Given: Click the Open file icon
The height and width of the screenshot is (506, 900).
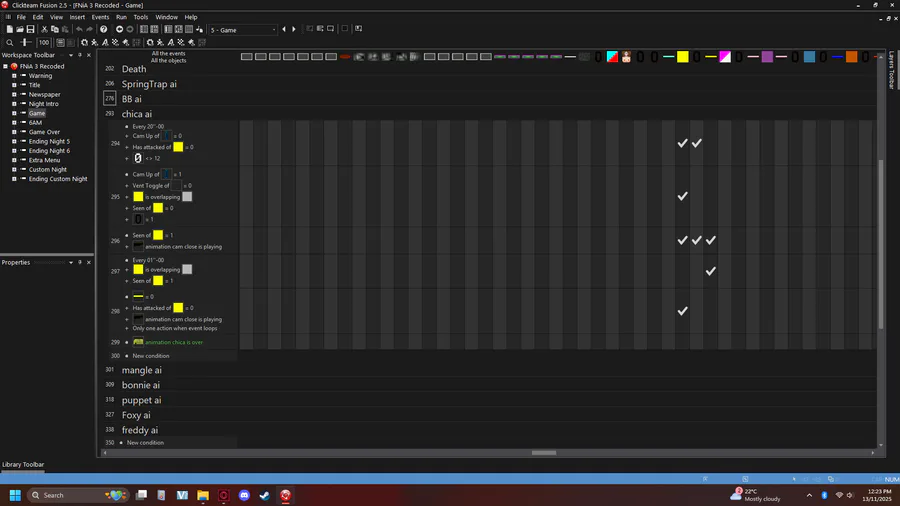Looking at the screenshot, I should (x=20, y=29).
